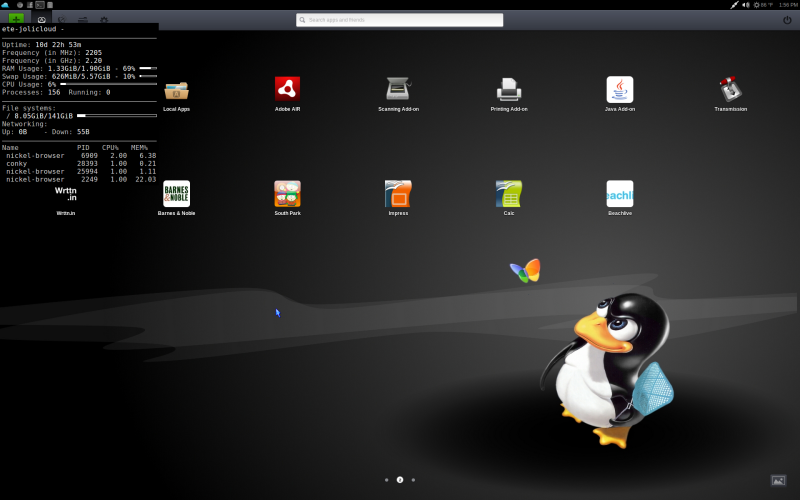The height and width of the screenshot is (500, 800).
Task: Launch the Barnes & Noble app
Action: pos(177,194)
